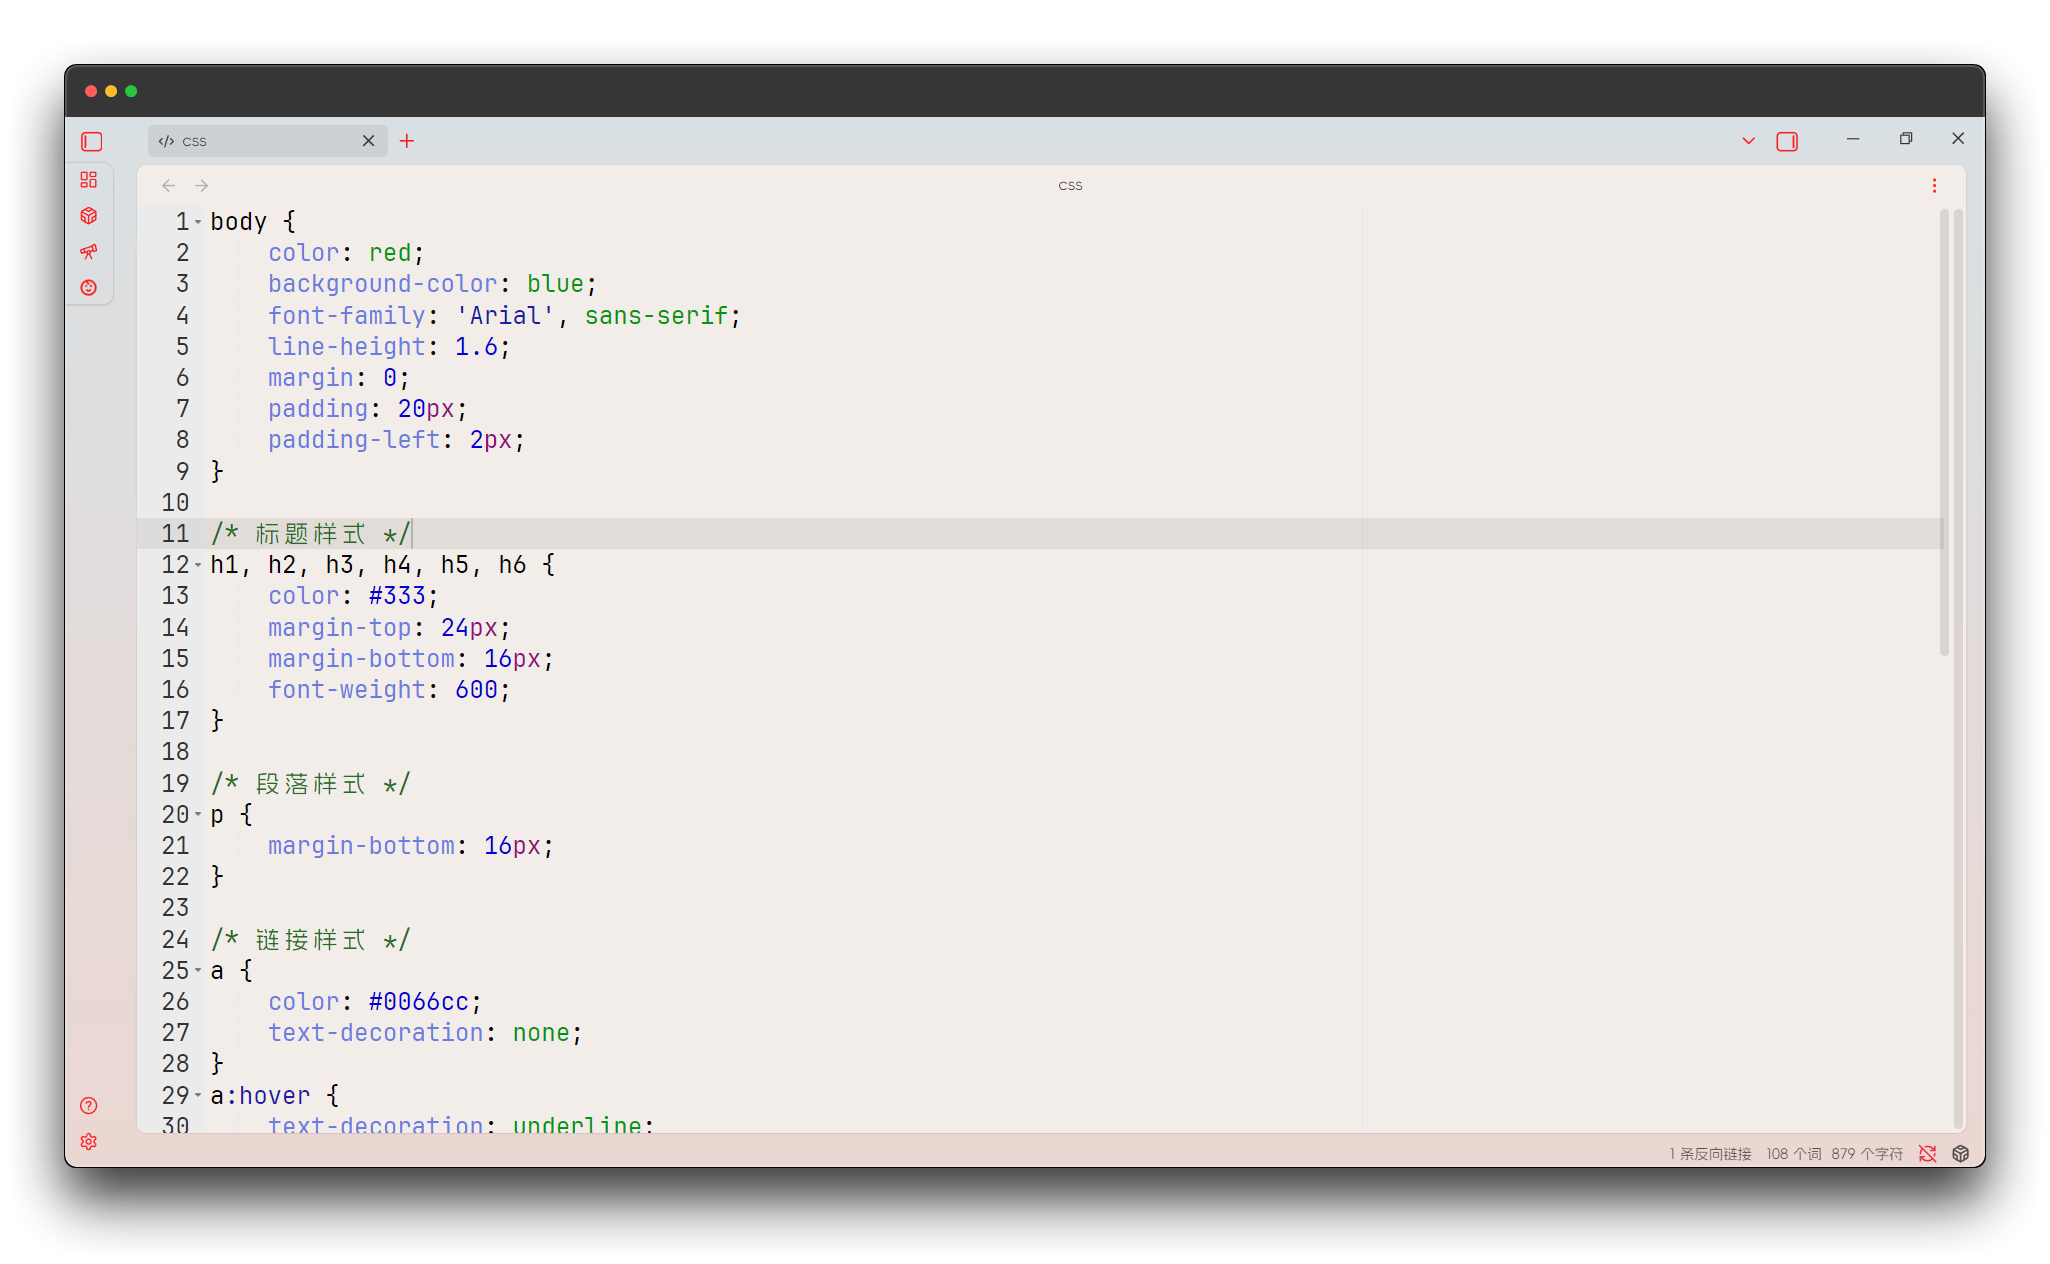
Task: Click the red layout icon near window controls
Action: (x=1787, y=141)
